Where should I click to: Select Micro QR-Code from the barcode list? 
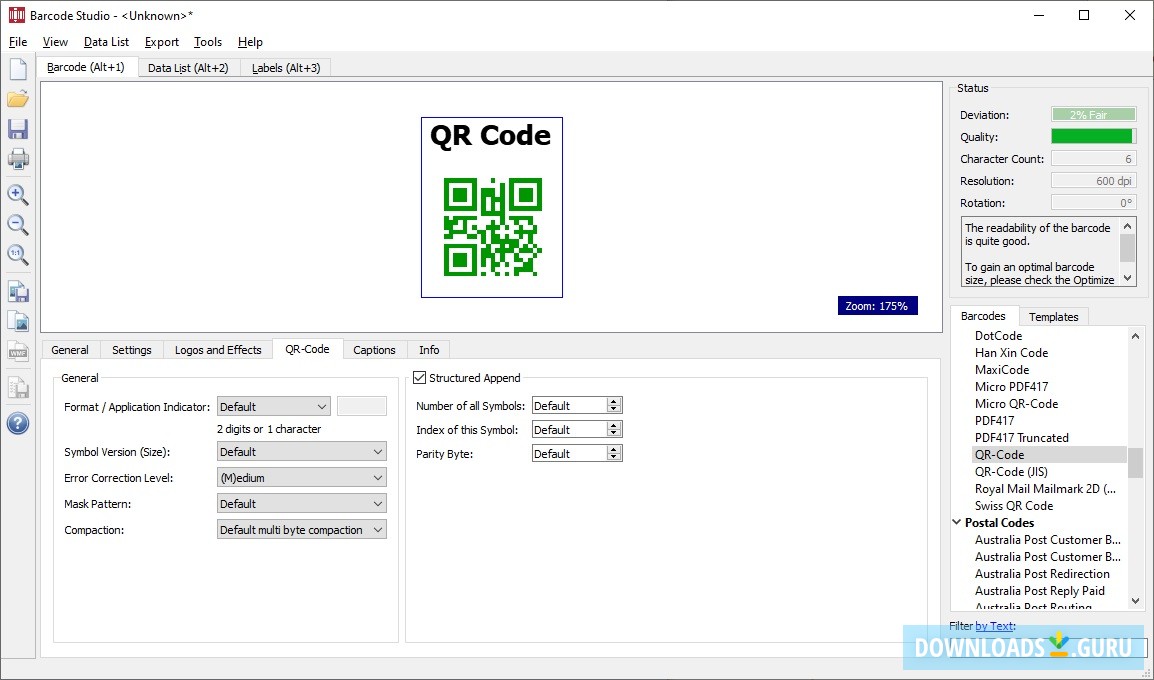click(1016, 403)
